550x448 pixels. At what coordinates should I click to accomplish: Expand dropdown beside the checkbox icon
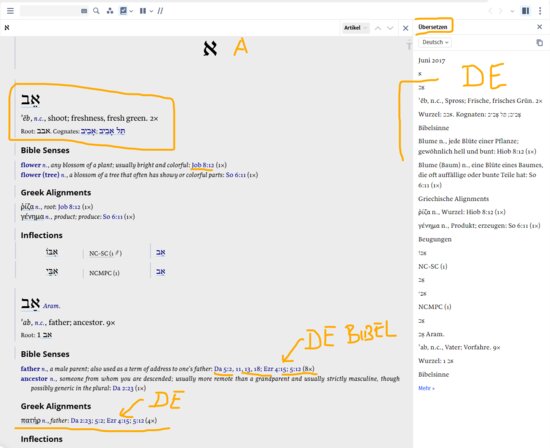(131, 11)
